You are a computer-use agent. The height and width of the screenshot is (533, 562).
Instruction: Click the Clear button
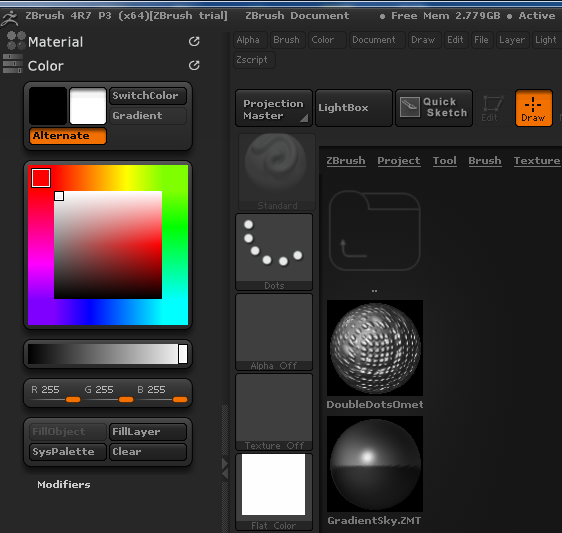(x=148, y=452)
